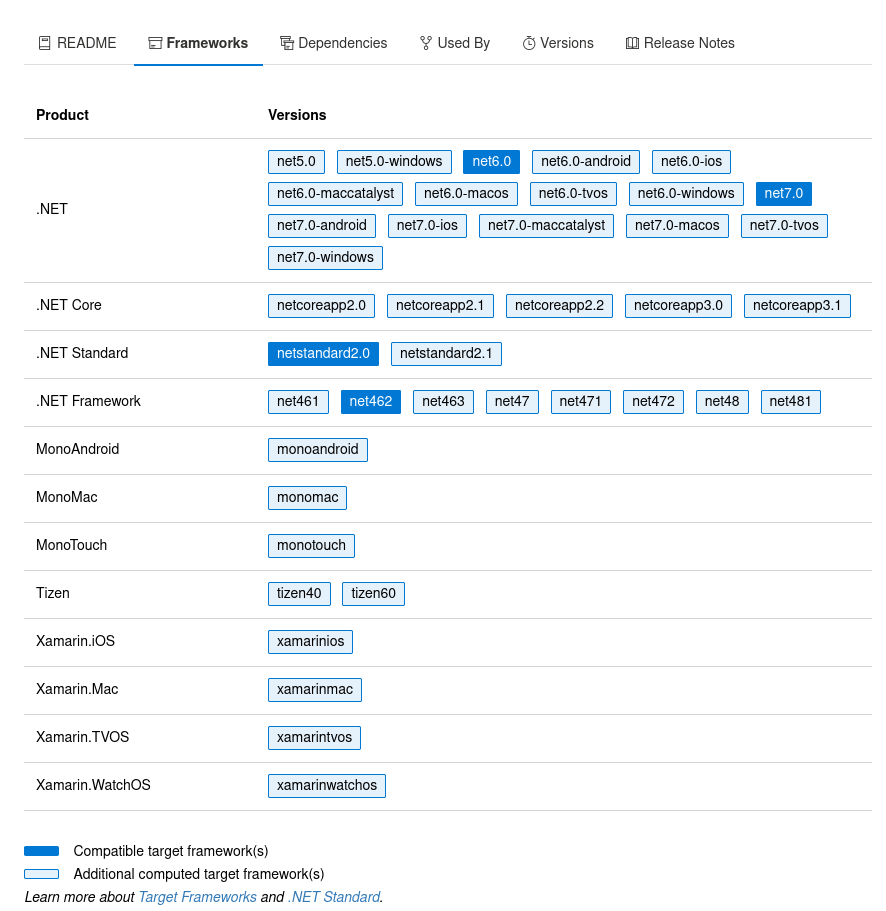Select the highlighted netstandard2.0 badge
This screenshot has height=911, width=886.
[x=323, y=354]
